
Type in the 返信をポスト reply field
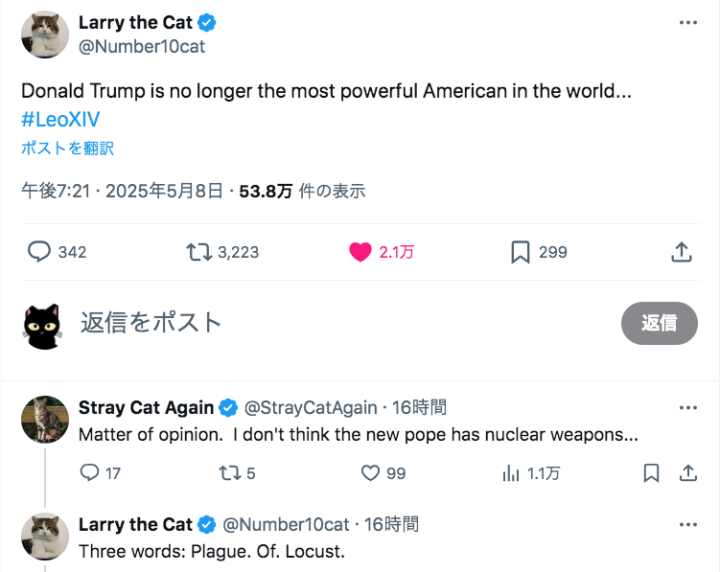pyautogui.click(x=300, y=322)
